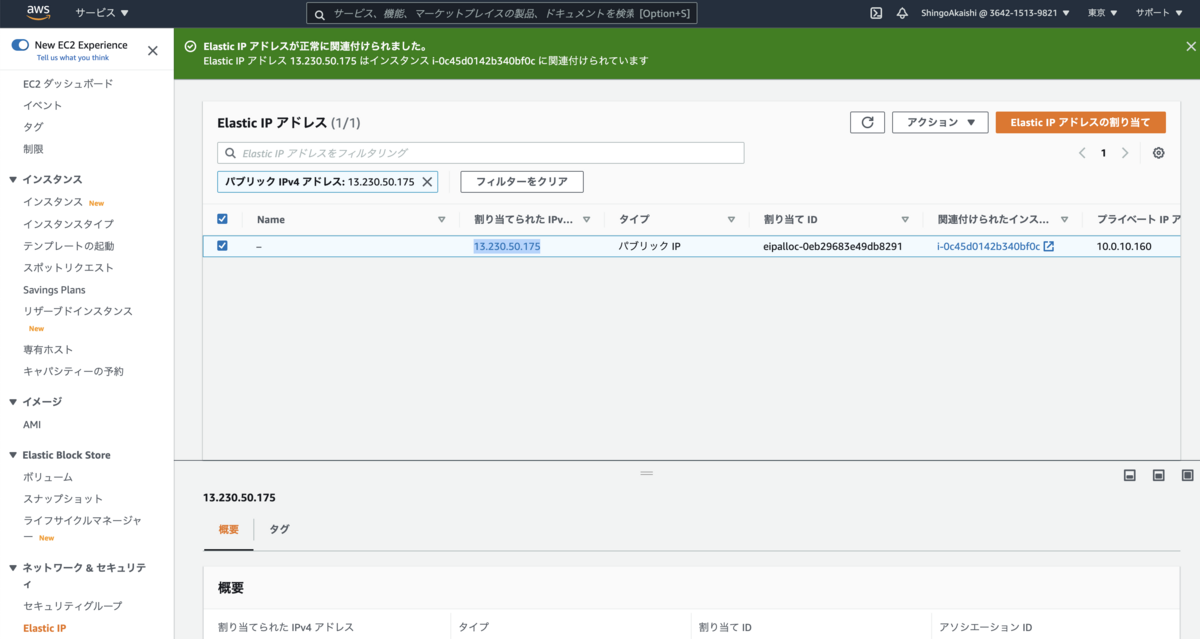Image resolution: width=1200 pixels, height=639 pixels.
Task: Set details panel to medium size
Action: [1158, 475]
